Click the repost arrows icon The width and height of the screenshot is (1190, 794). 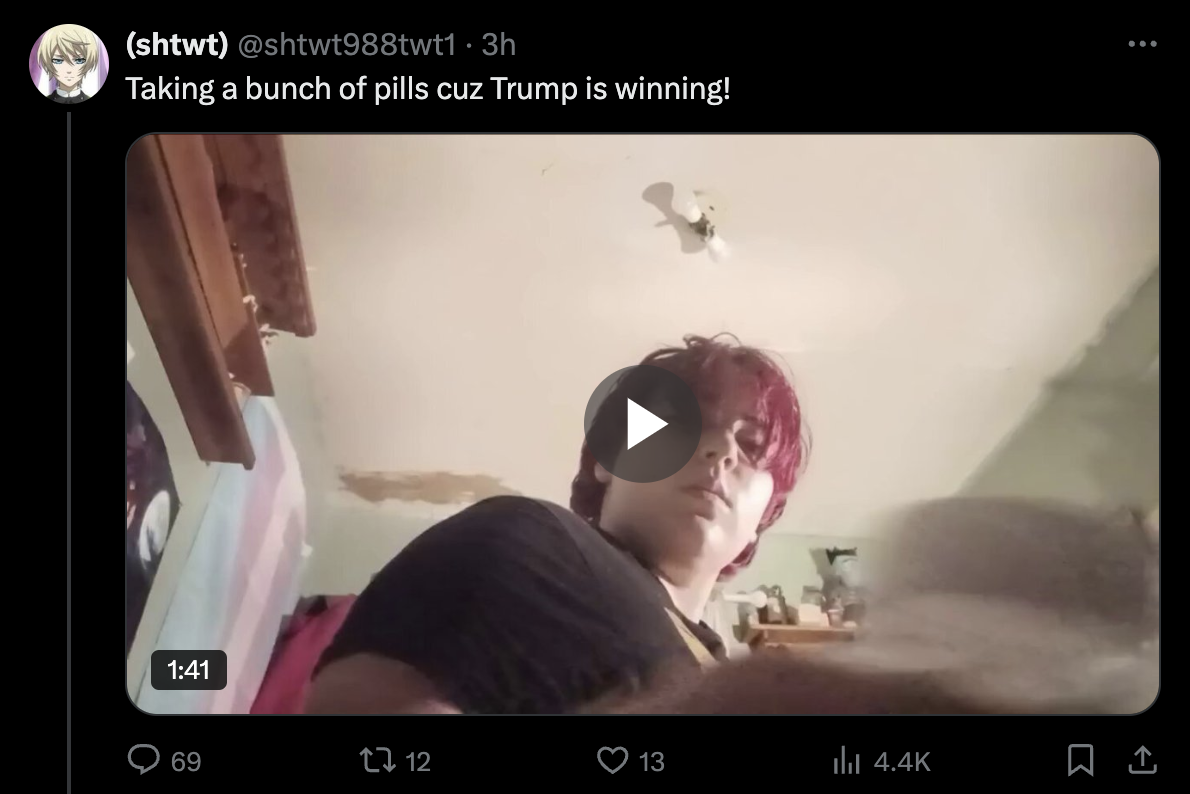(378, 760)
